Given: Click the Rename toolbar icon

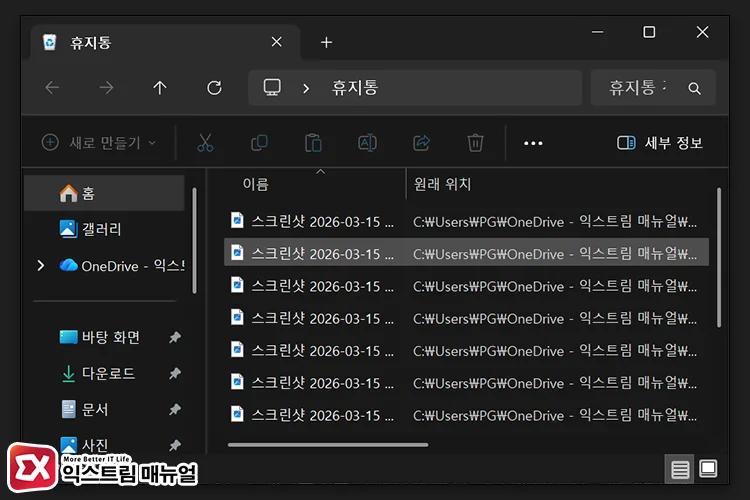Looking at the screenshot, I should pyautogui.click(x=367, y=143).
